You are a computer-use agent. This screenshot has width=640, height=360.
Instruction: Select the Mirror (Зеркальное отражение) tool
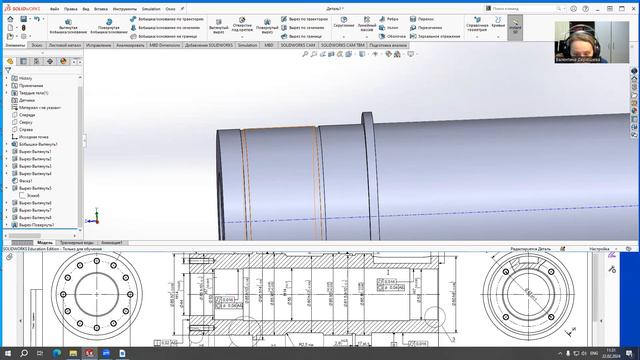pos(435,36)
